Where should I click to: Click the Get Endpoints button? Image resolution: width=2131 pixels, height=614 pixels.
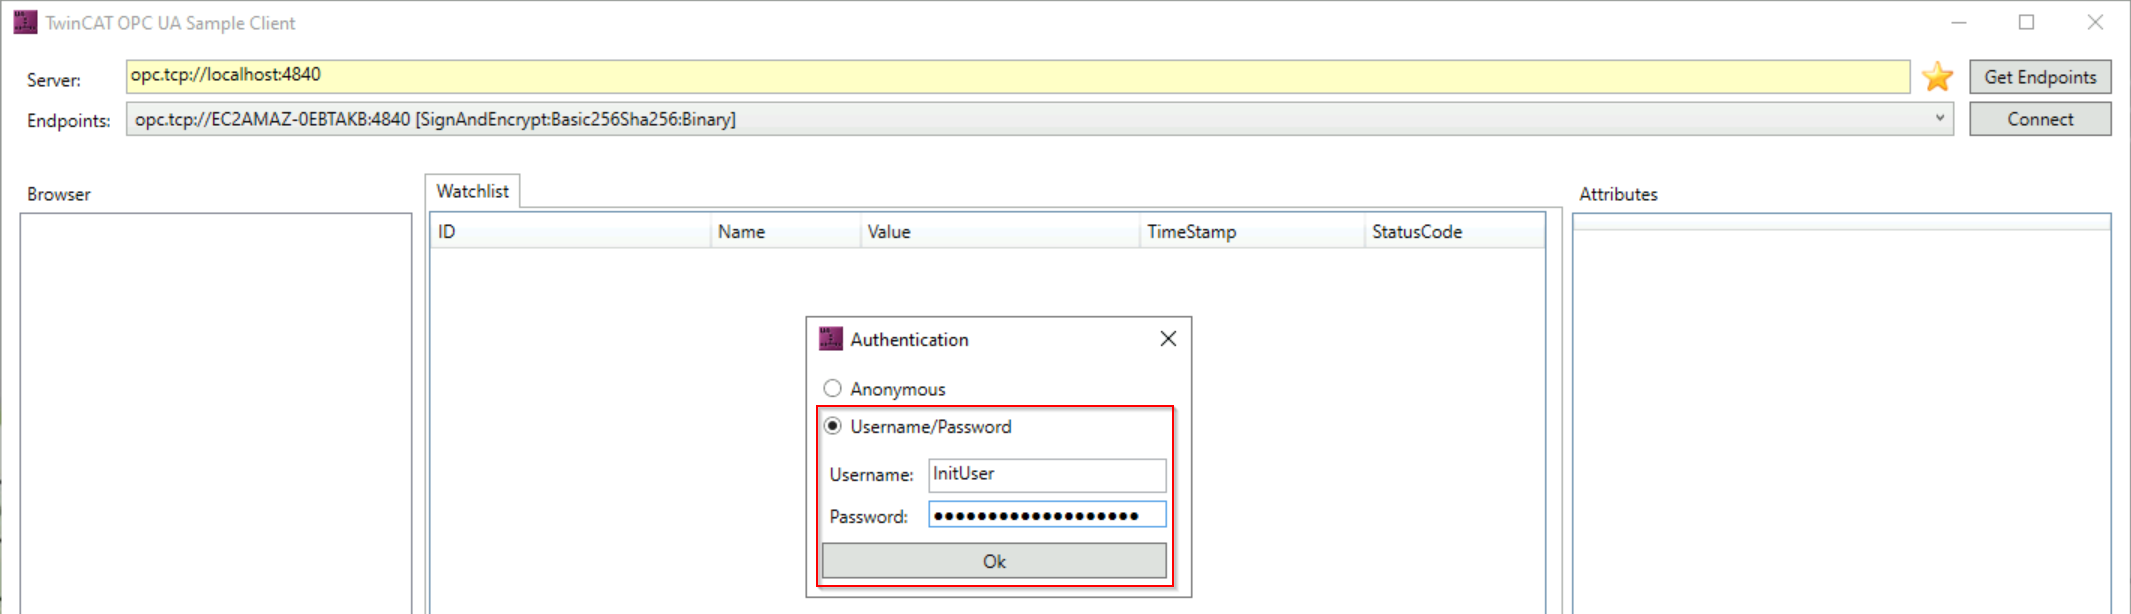point(2040,77)
